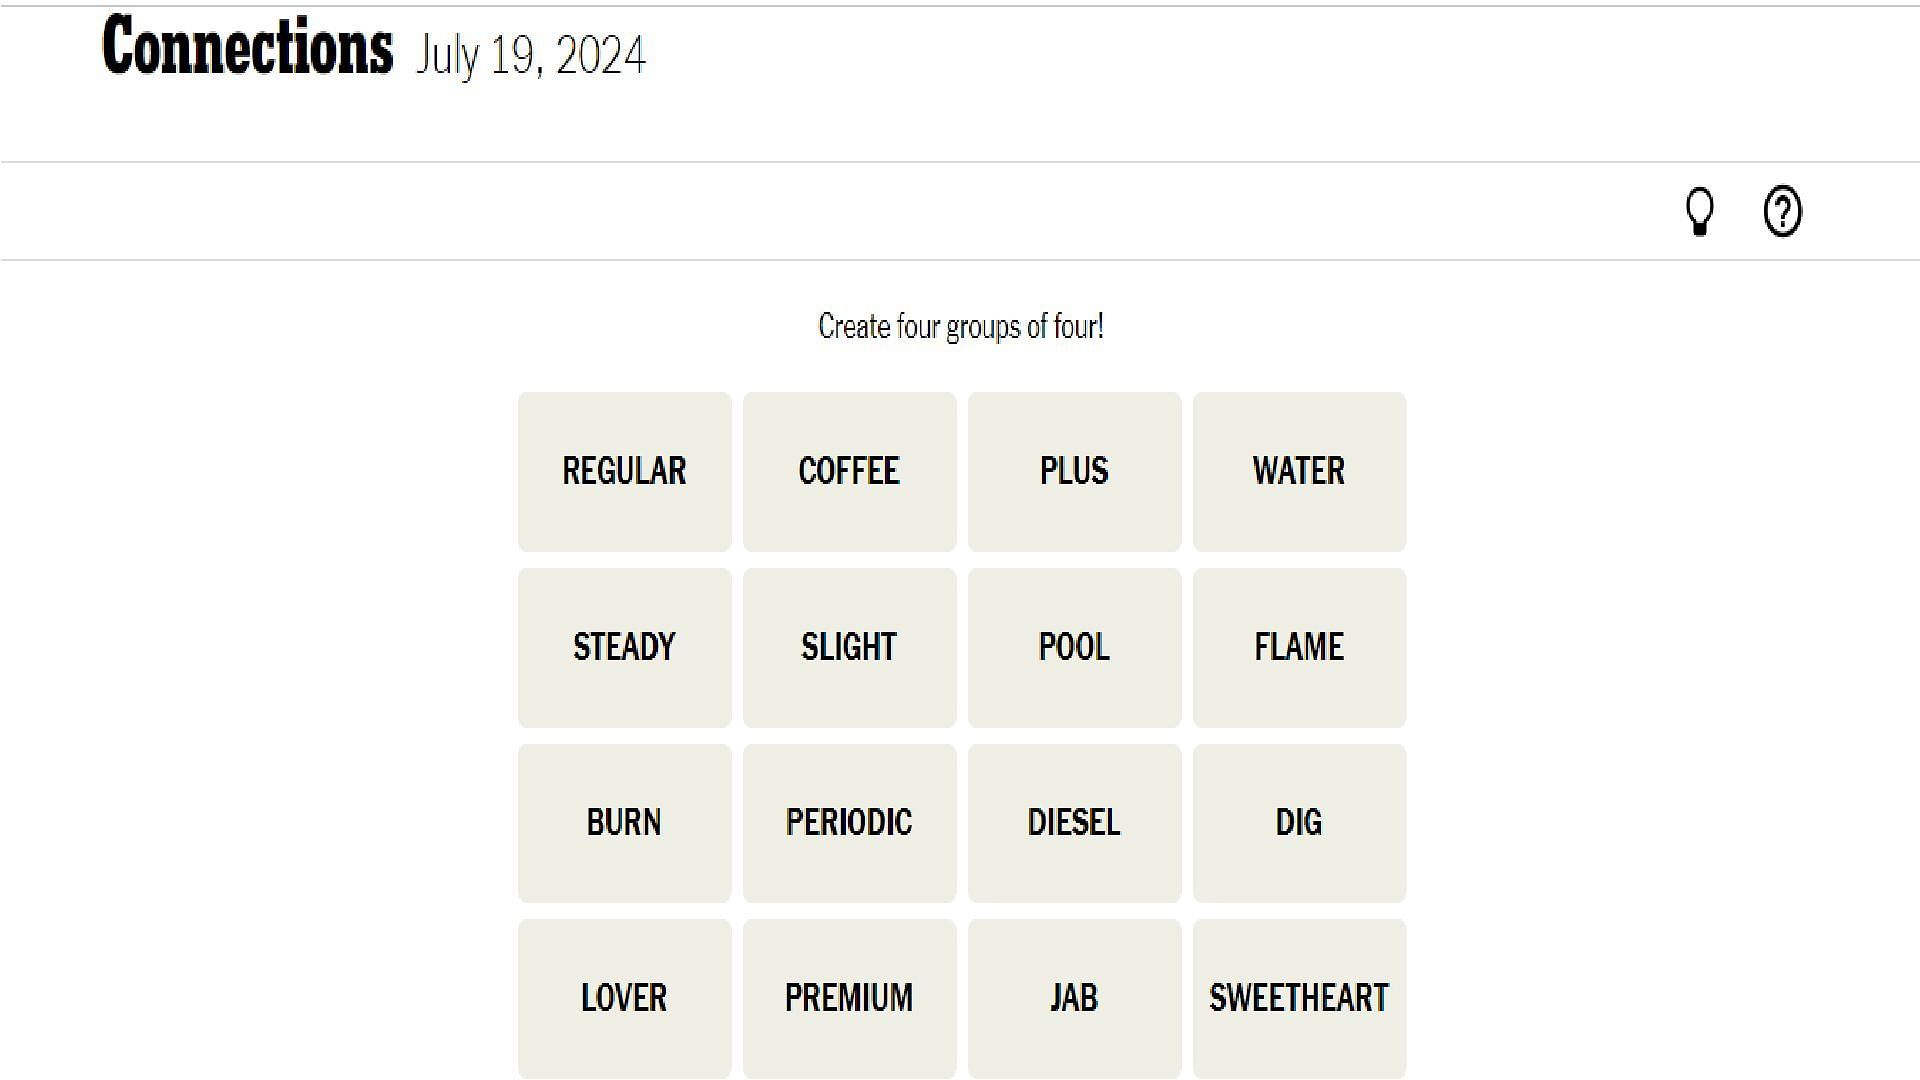
Task: Select the DIESEL tile
Action: pyautogui.click(x=1073, y=823)
